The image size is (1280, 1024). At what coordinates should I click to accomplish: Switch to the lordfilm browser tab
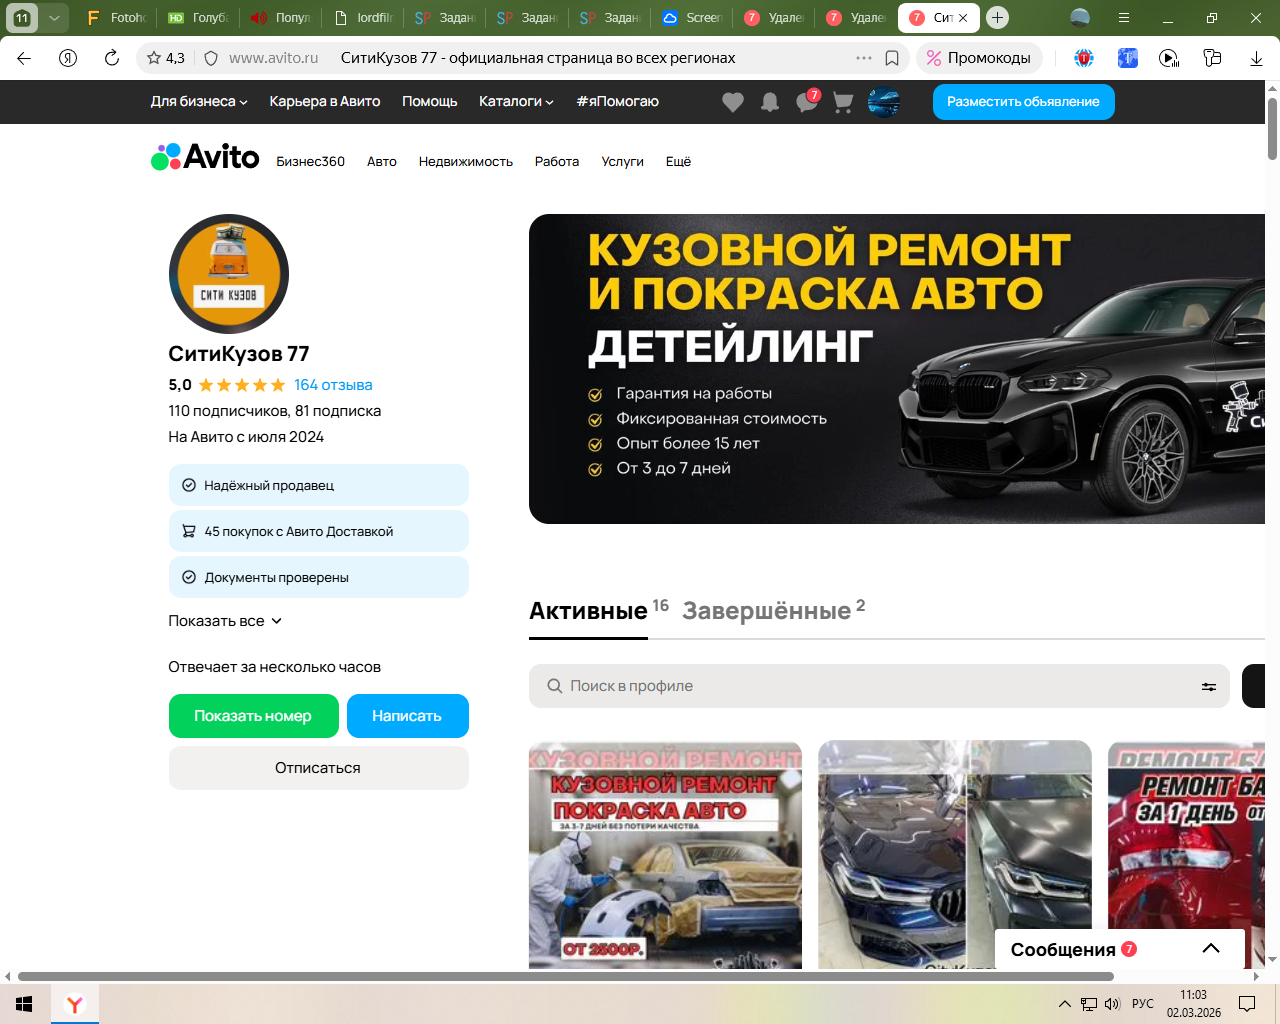pos(364,18)
